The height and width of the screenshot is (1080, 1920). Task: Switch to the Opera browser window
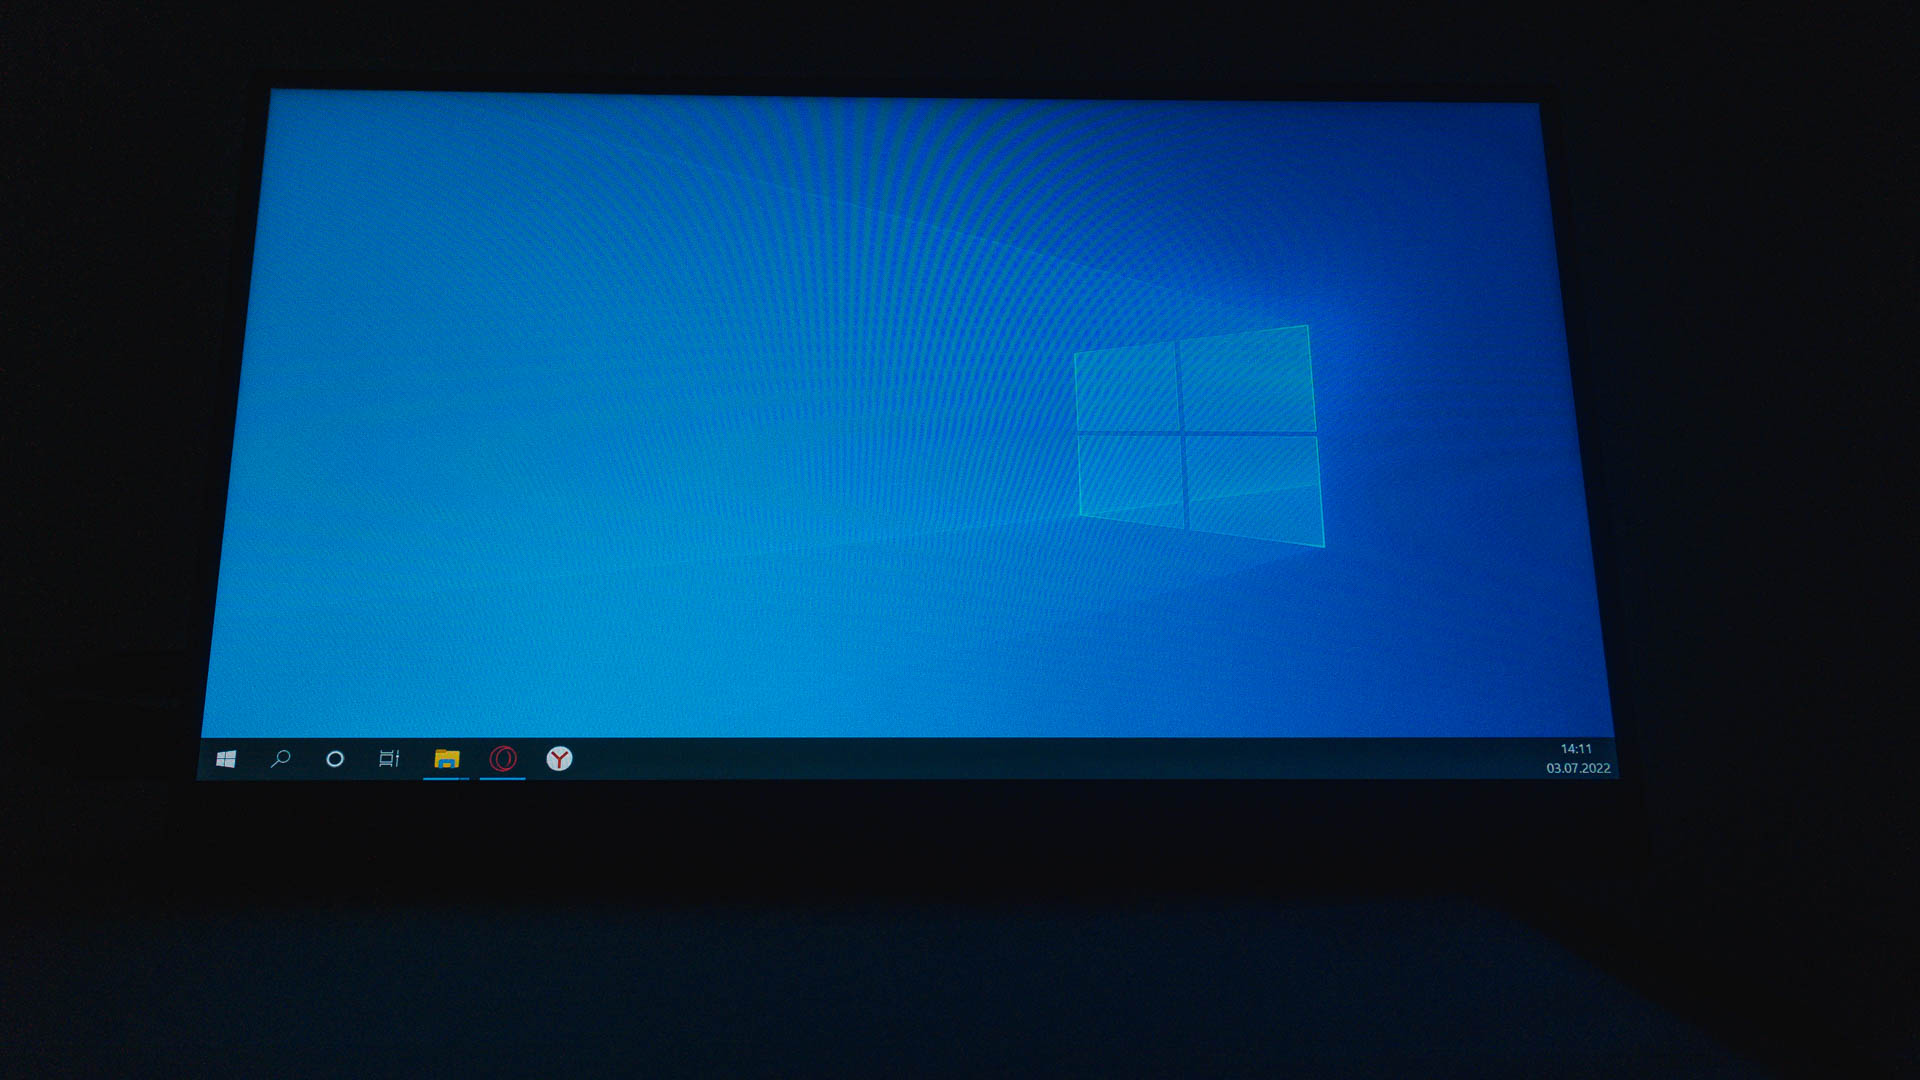coord(503,759)
